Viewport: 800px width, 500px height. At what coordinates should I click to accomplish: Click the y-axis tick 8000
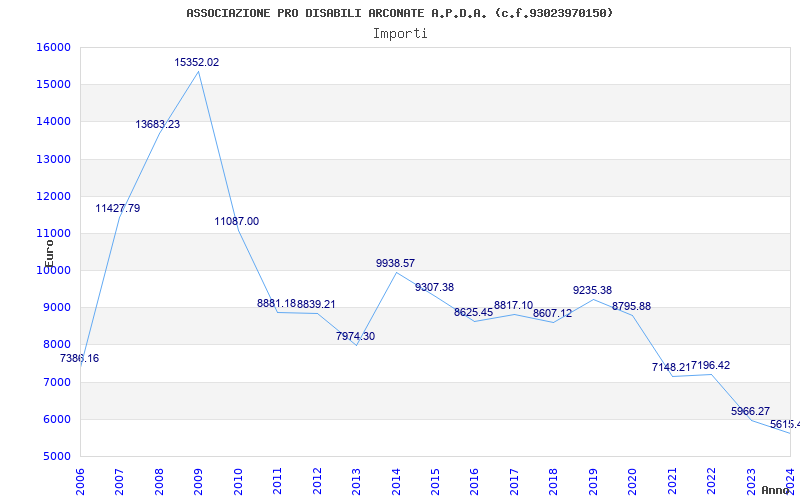coord(56,345)
